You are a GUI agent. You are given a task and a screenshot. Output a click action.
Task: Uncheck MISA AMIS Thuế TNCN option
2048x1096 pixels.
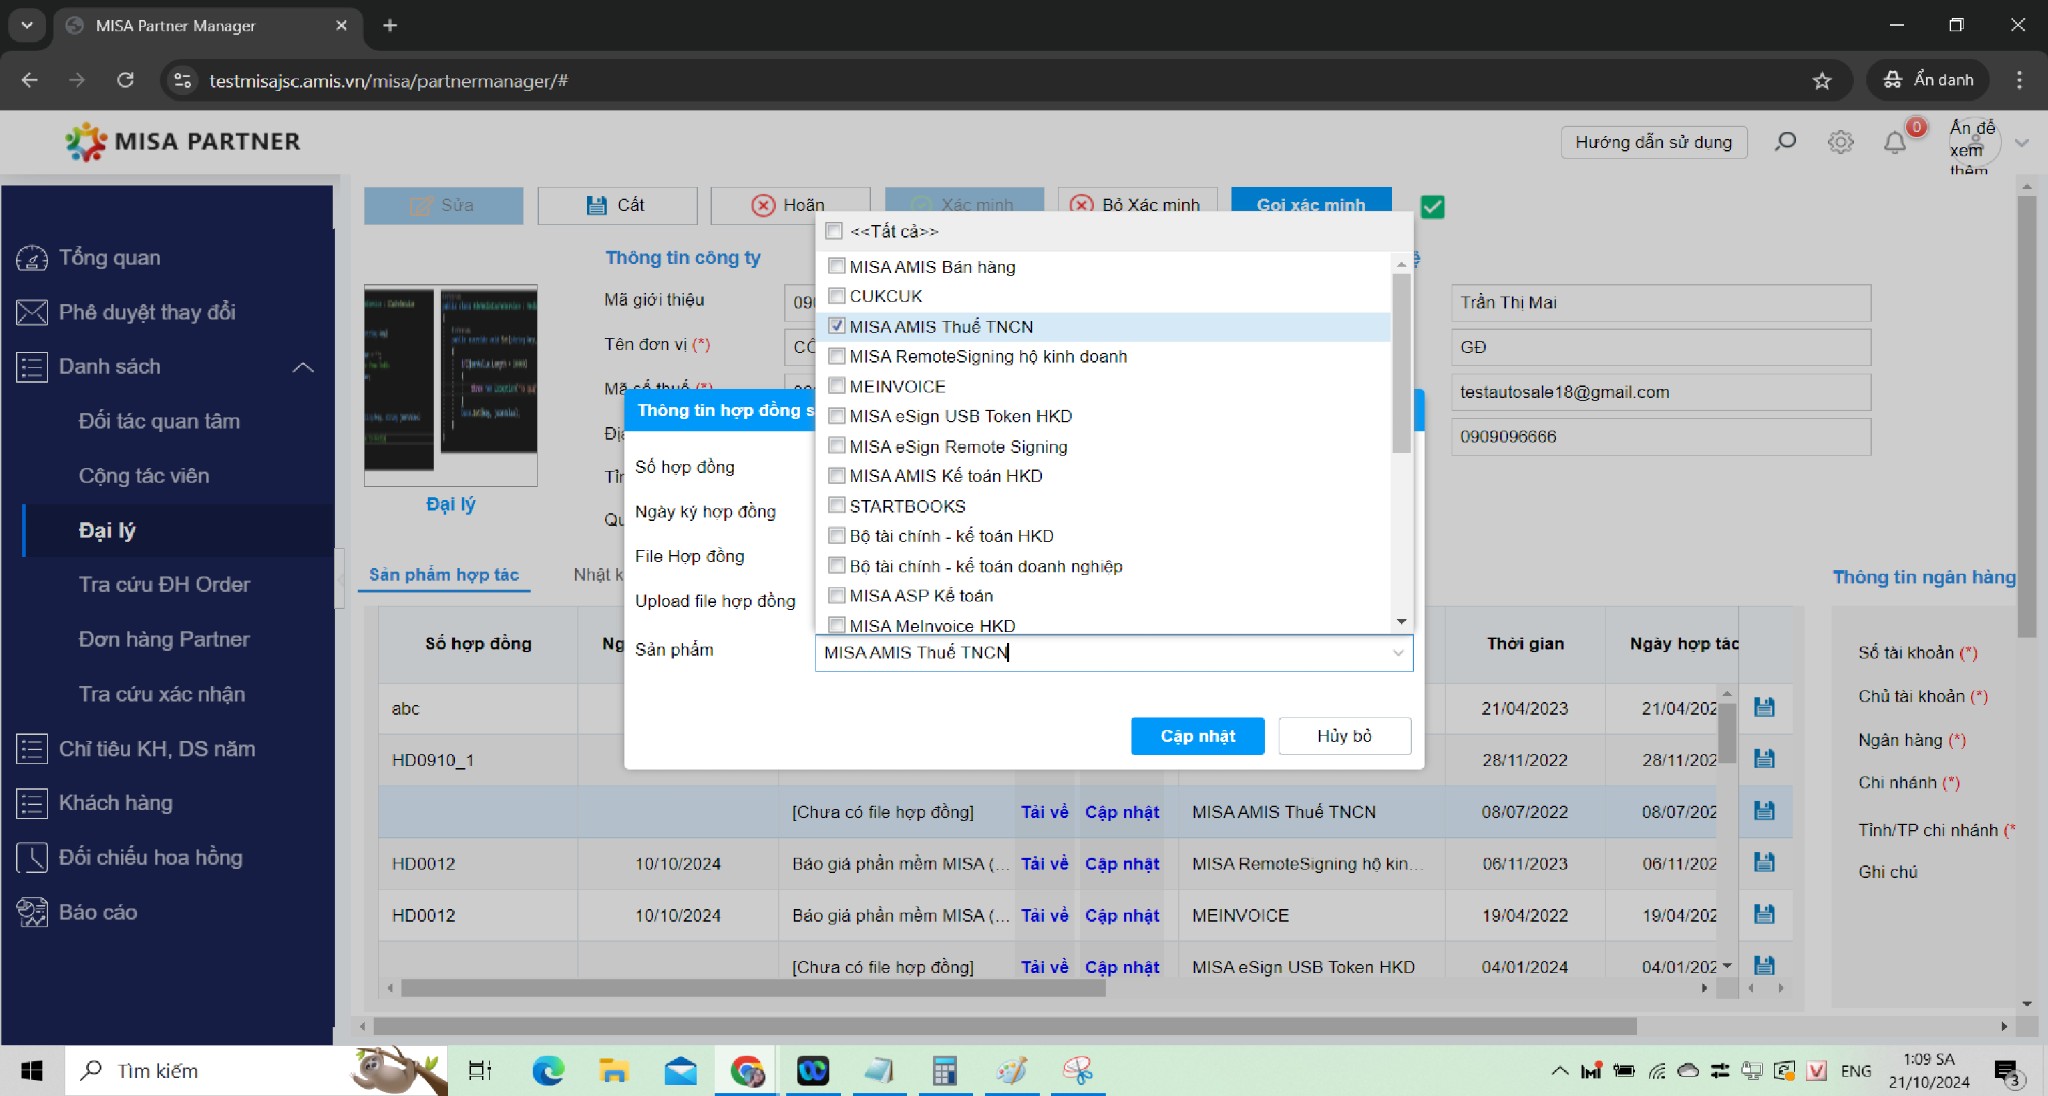coord(837,326)
